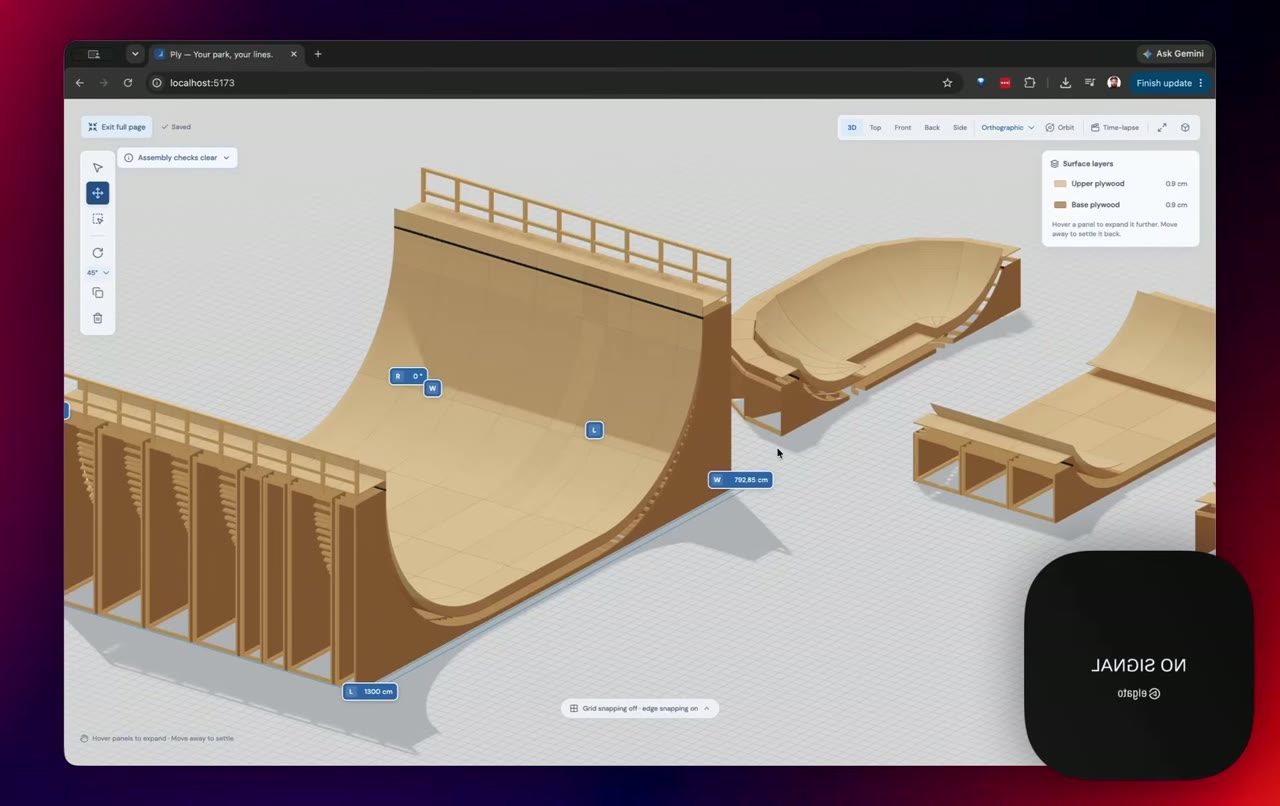The width and height of the screenshot is (1280, 806).
Task: Click Exit full page button
Action: pos(117,127)
